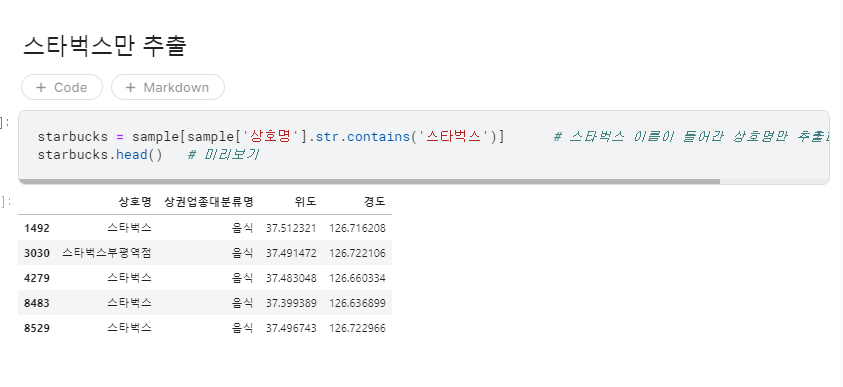Image resolution: width=843 pixels, height=387 pixels.
Task: Click the 상호명 column header
Action: (135, 202)
